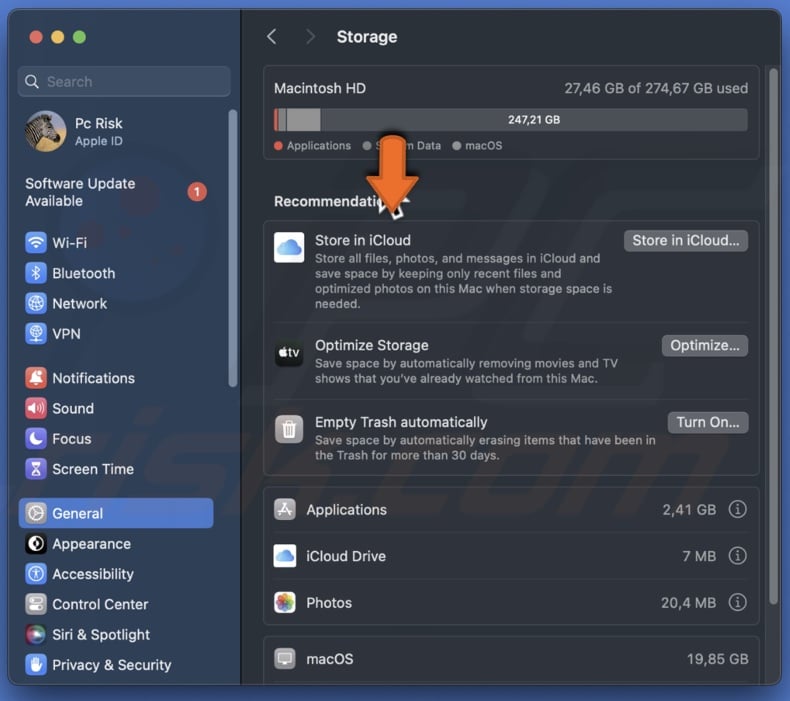Click the macOS legend label
This screenshot has height=701, width=790.
point(484,146)
